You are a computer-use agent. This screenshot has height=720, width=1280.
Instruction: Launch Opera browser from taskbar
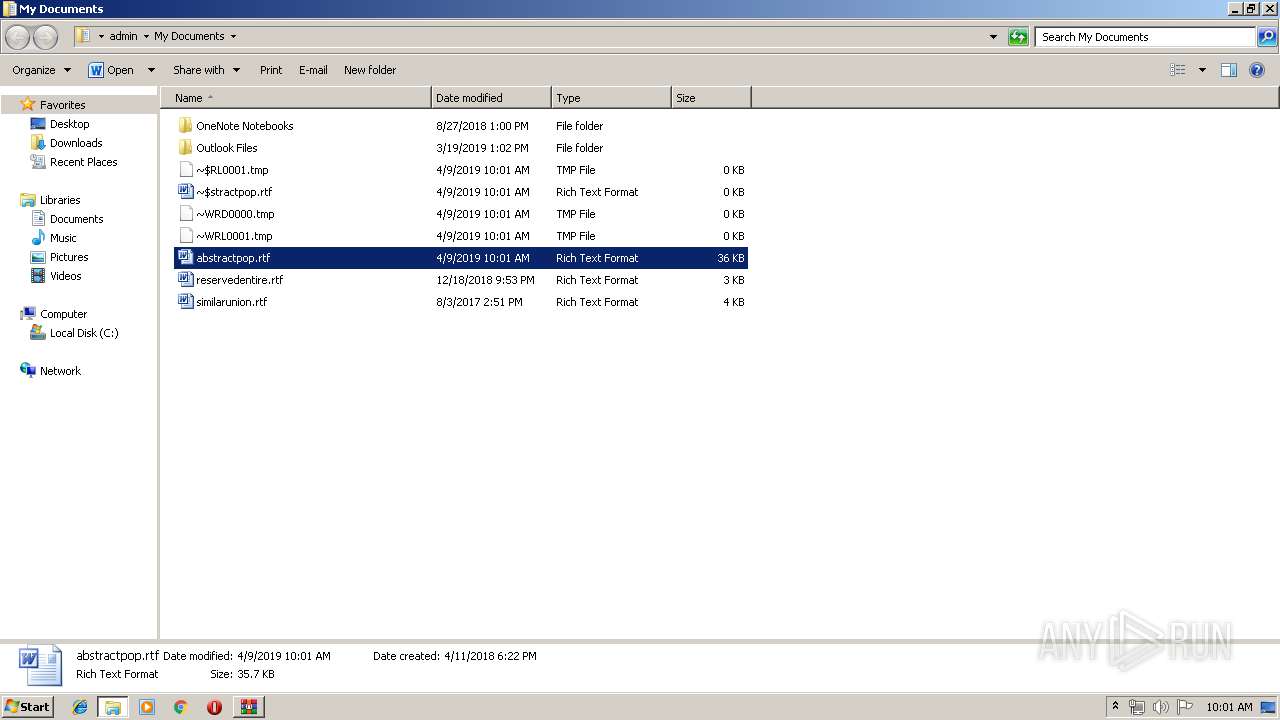point(214,707)
